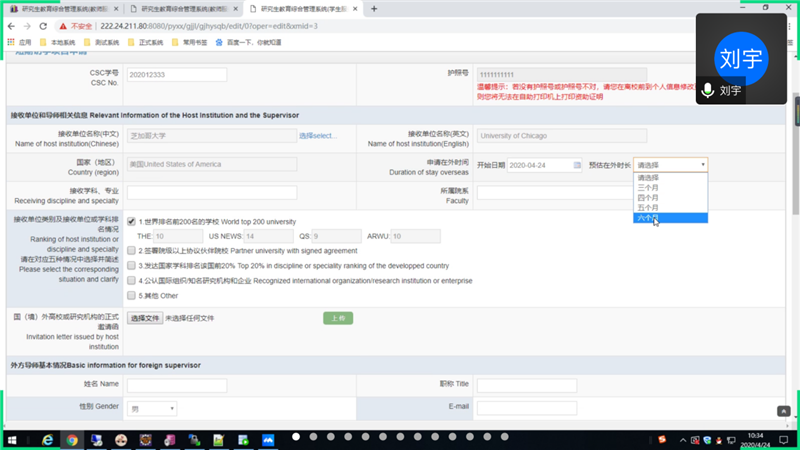This screenshot has width=800, height=450.
Task: Close the second browser tab
Action: pos(235,9)
